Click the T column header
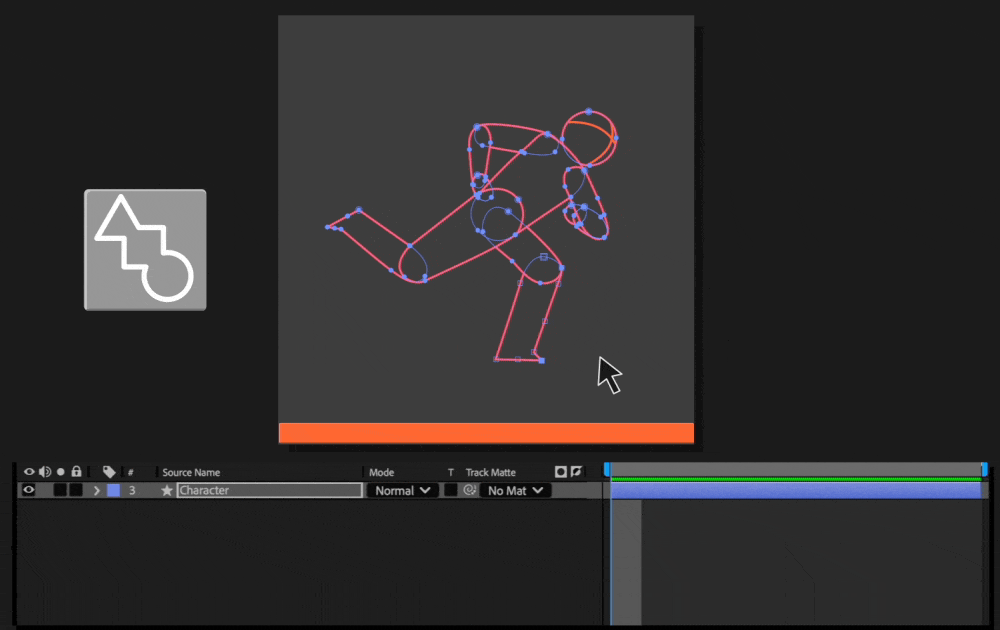Screen dimensions: 1000x630 [450, 472]
